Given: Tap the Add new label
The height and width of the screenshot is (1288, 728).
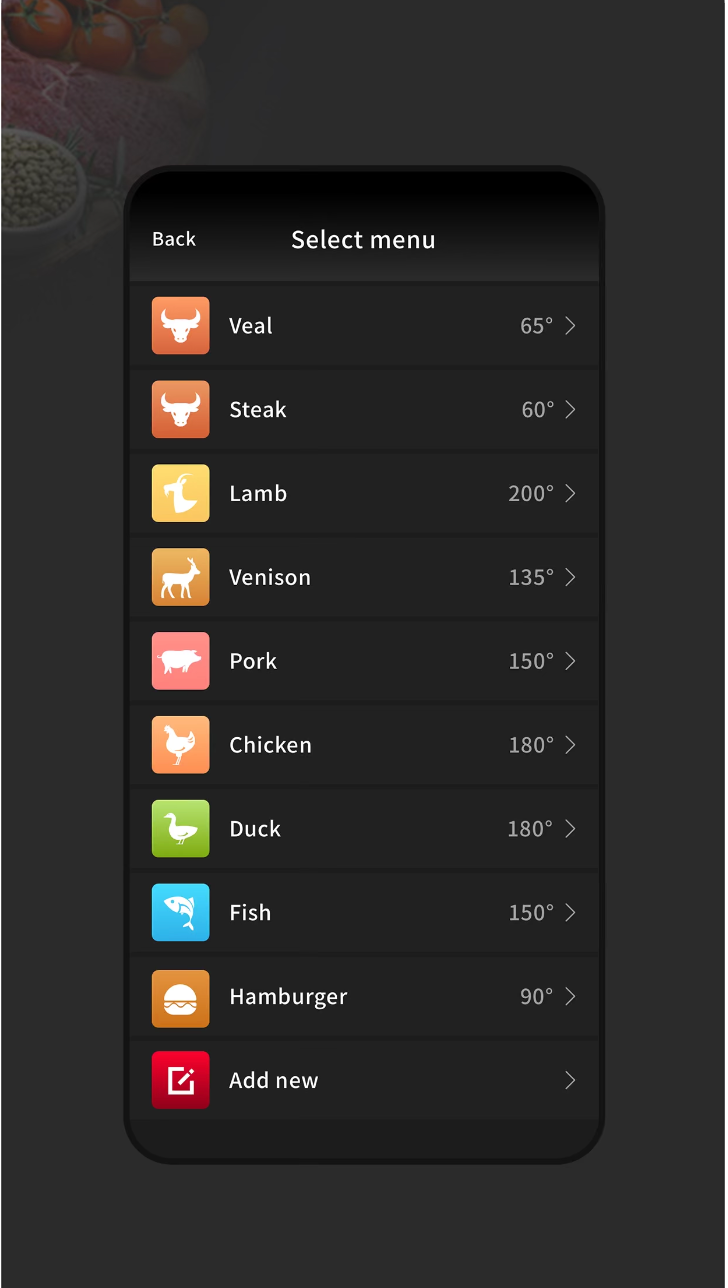Looking at the screenshot, I should tap(274, 1080).
